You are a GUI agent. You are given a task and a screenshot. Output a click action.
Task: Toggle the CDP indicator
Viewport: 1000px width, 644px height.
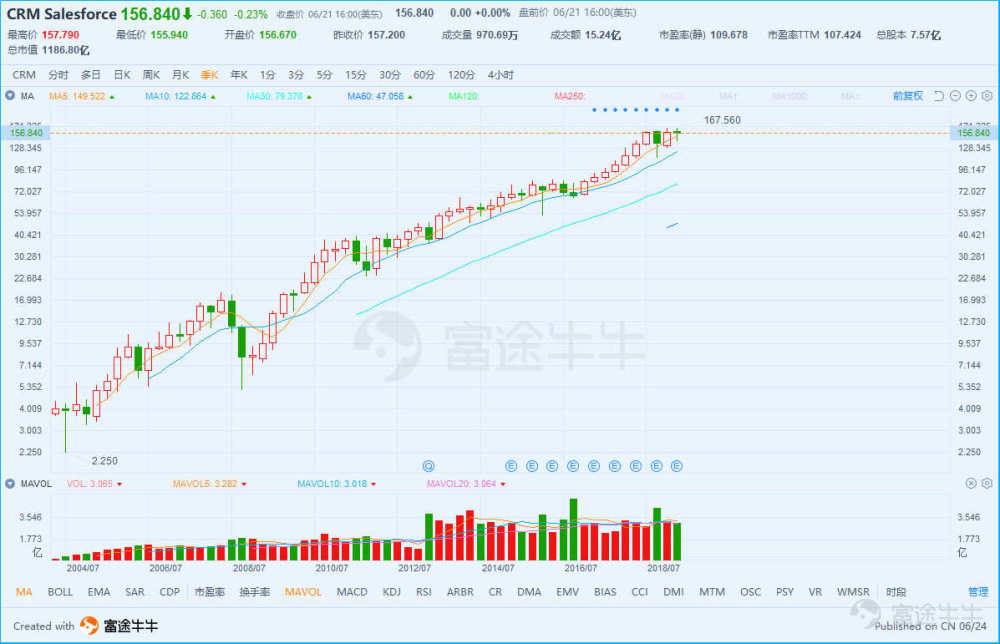(170, 592)
